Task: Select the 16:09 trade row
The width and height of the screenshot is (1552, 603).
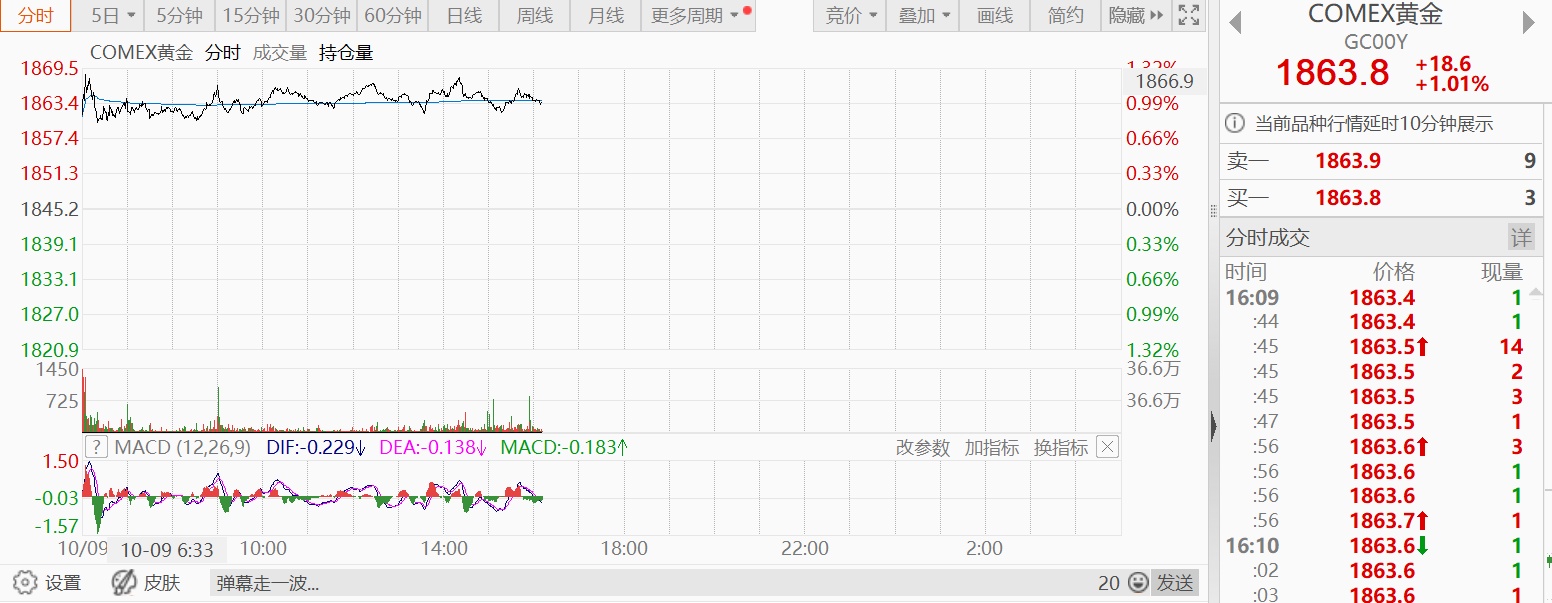Action: pos(1374,297)
